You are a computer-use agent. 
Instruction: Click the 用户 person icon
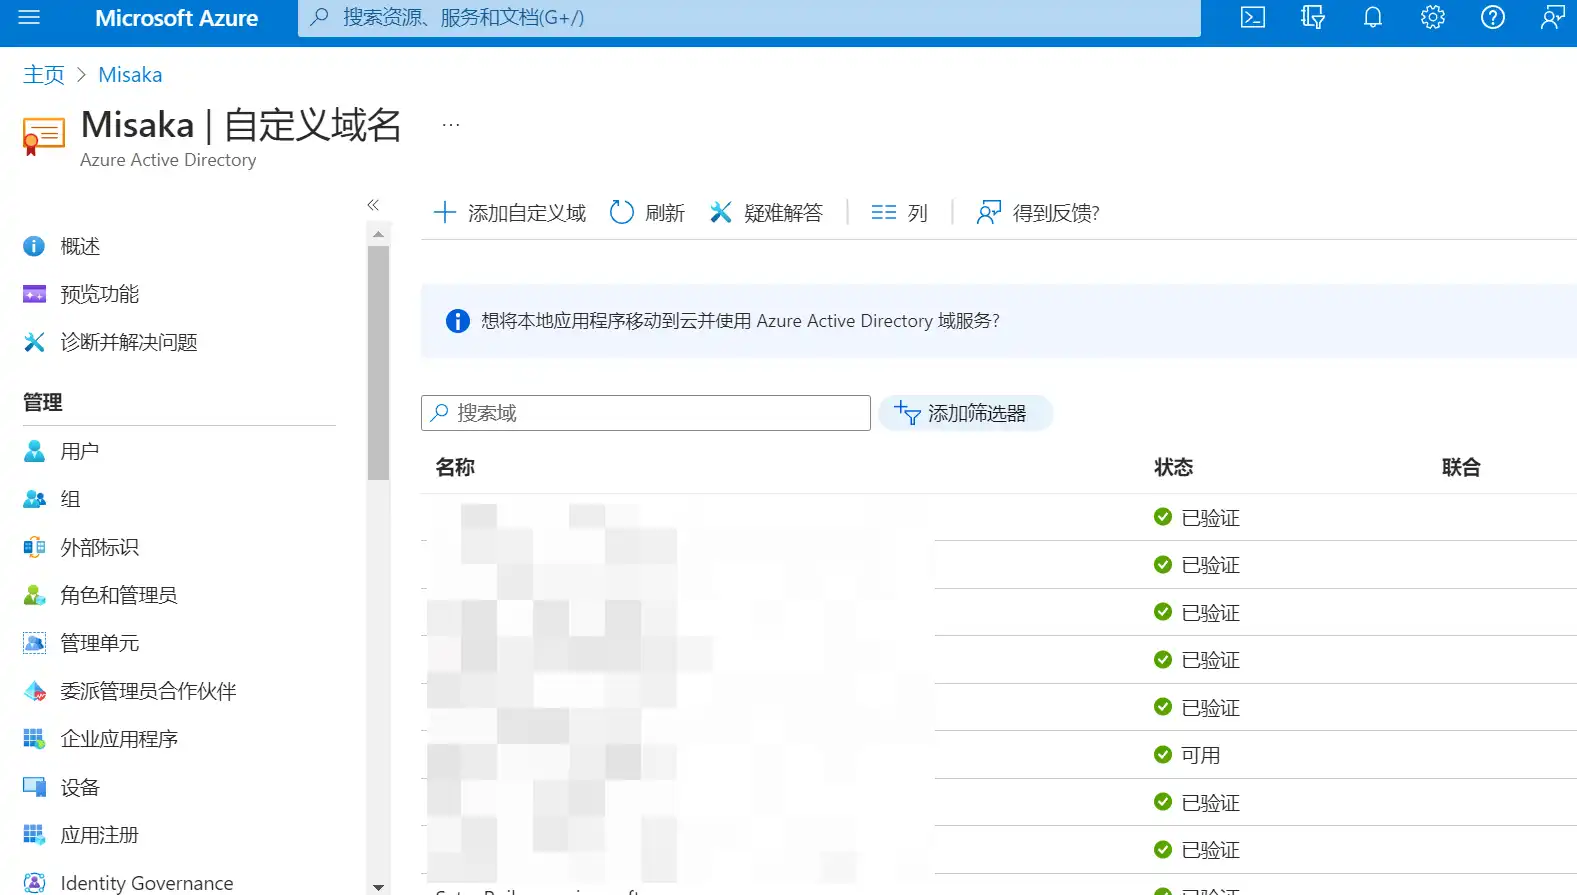click(34, 451)
